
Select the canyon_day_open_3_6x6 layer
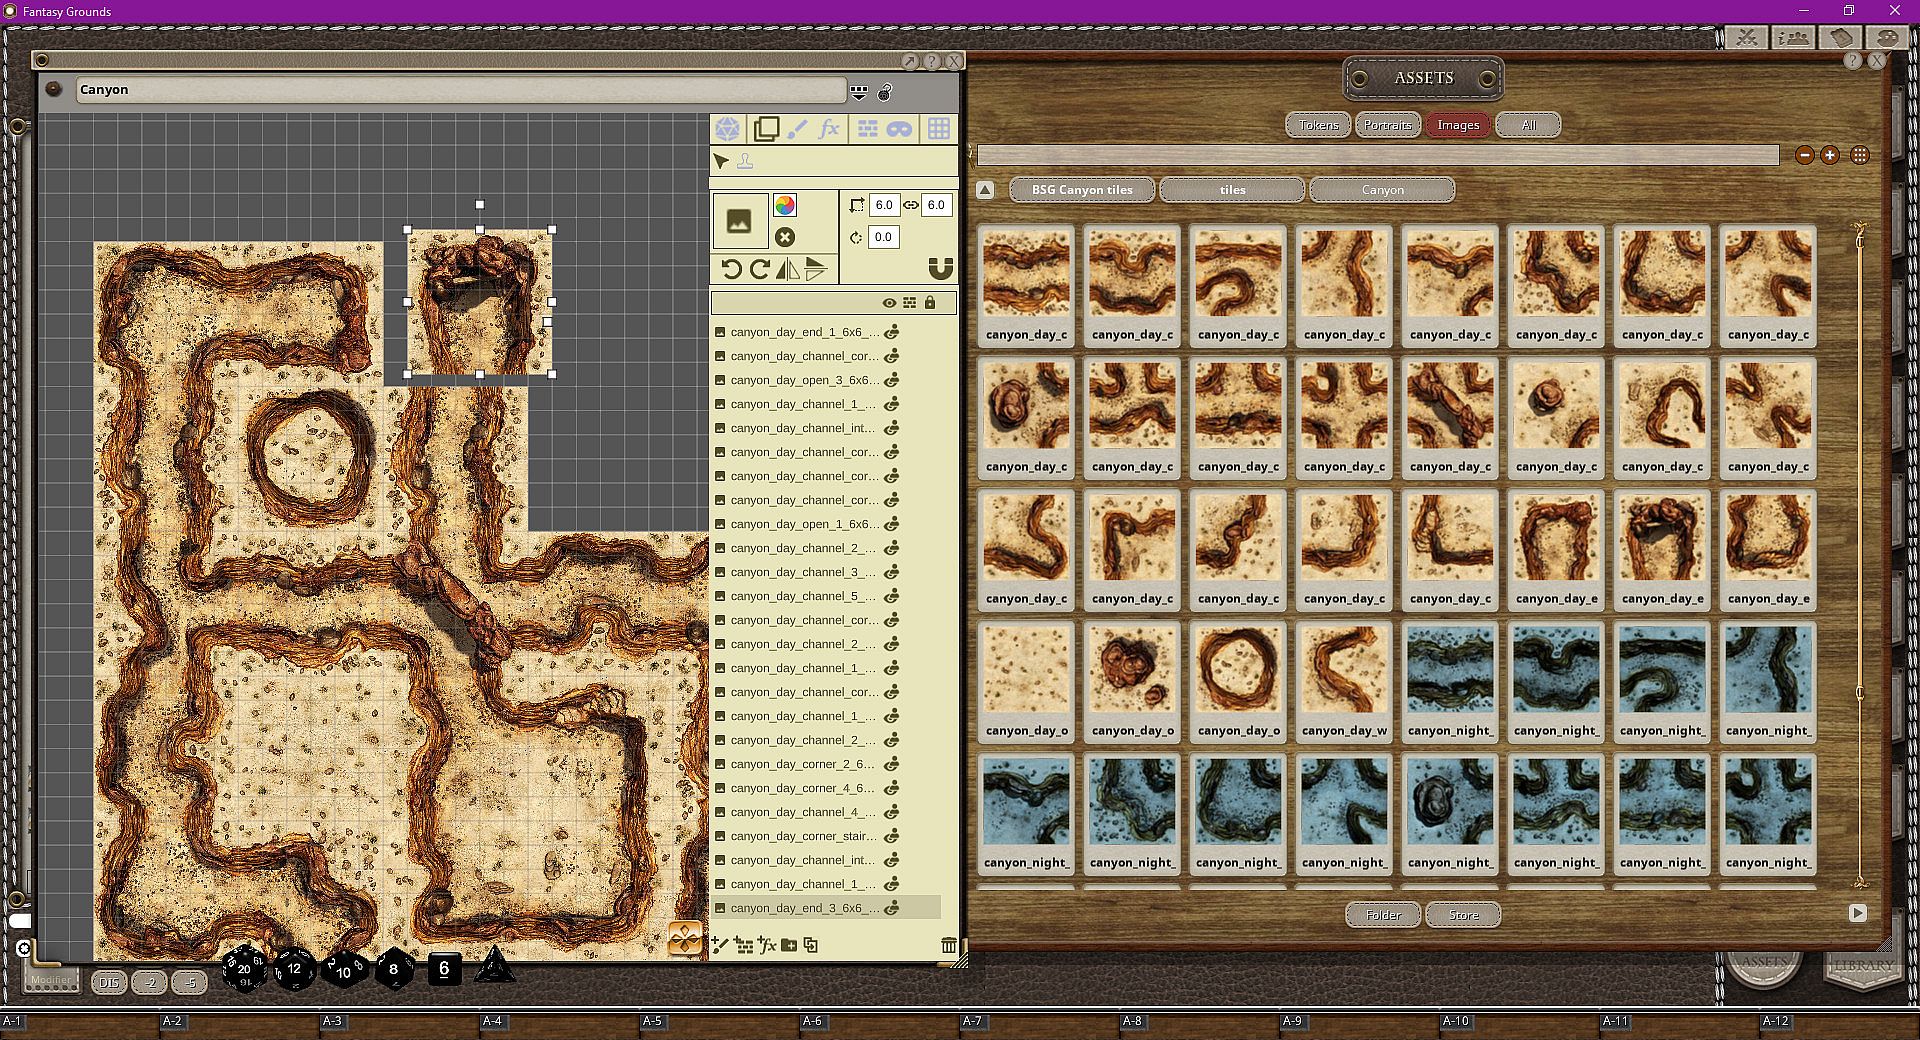(804, 380)
